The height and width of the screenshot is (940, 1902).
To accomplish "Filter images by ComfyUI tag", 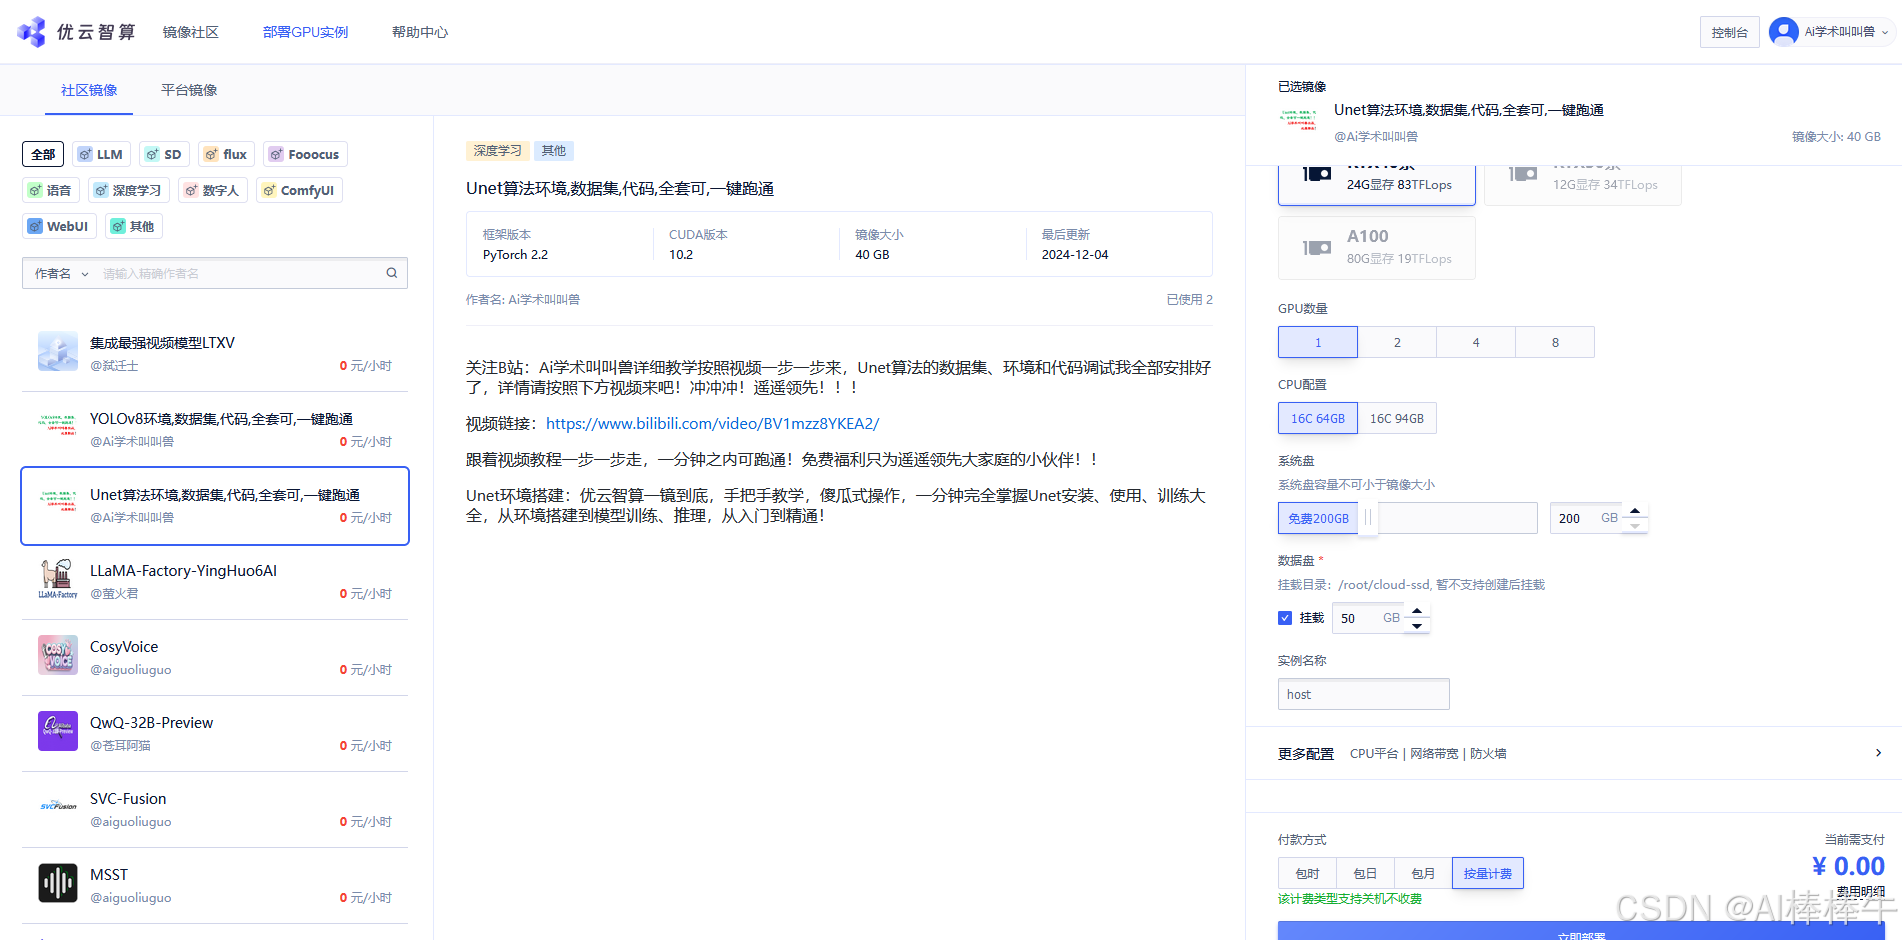I will pos(299,190).
